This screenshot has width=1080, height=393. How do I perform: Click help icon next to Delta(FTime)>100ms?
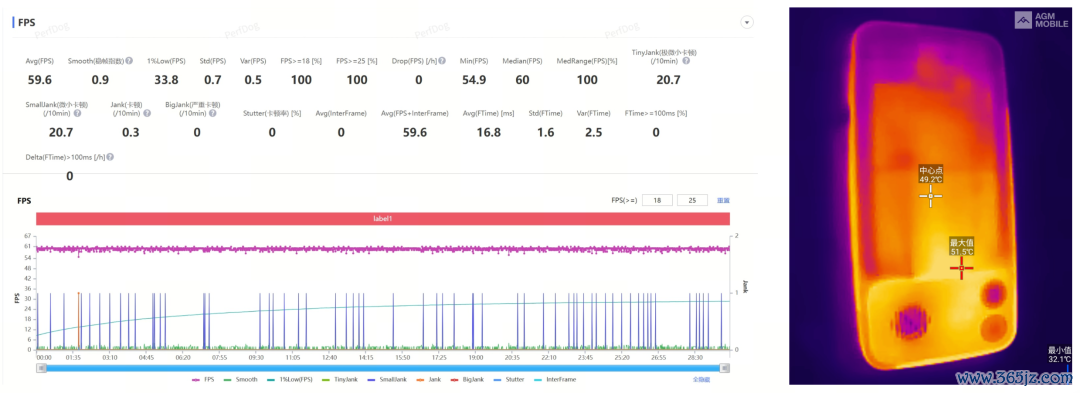coord(110,157)
